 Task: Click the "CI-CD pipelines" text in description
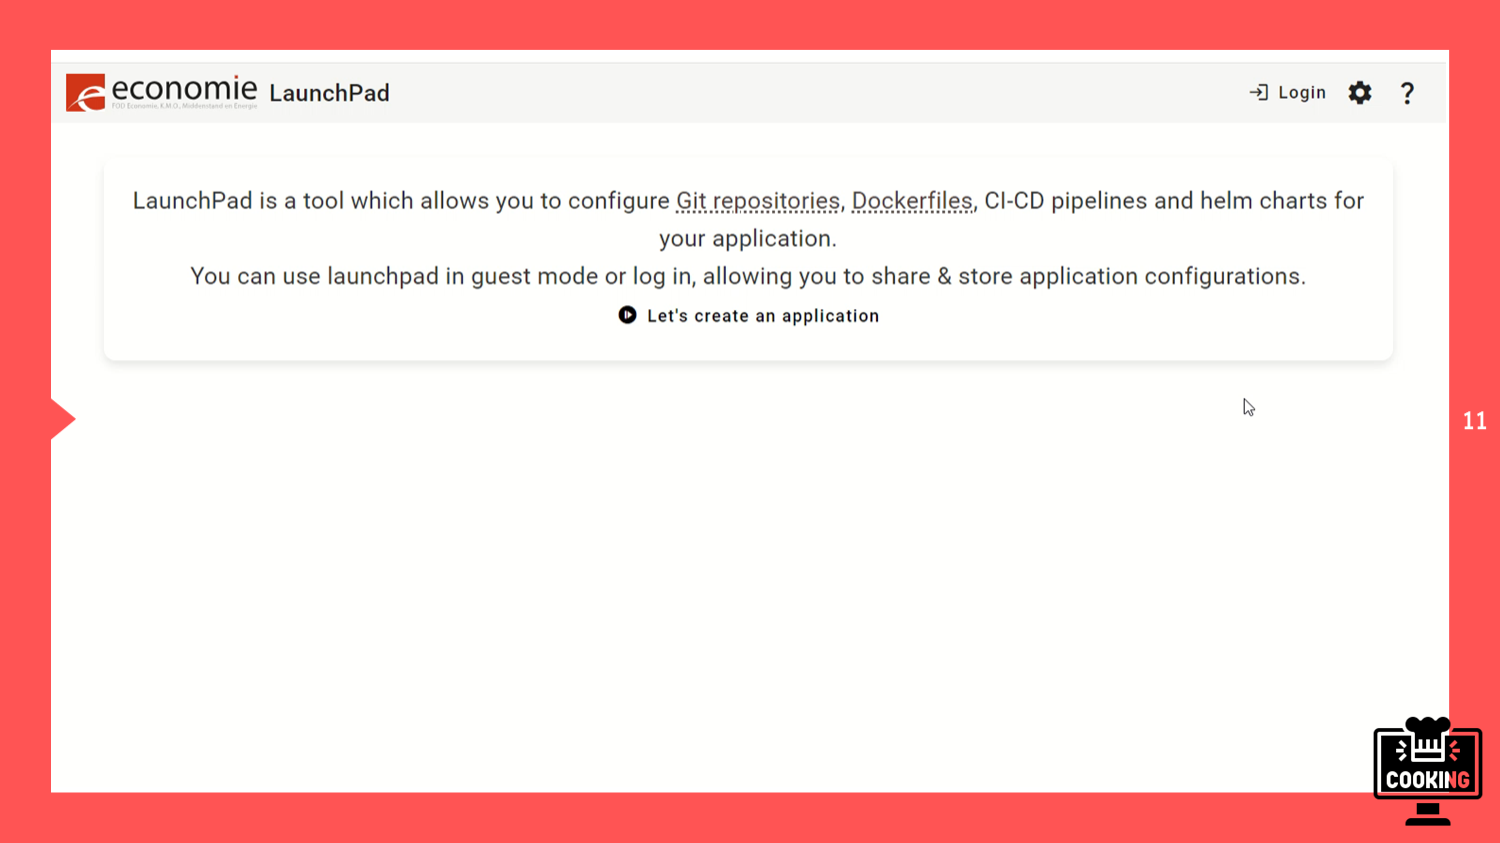(x=1065, y=201)
